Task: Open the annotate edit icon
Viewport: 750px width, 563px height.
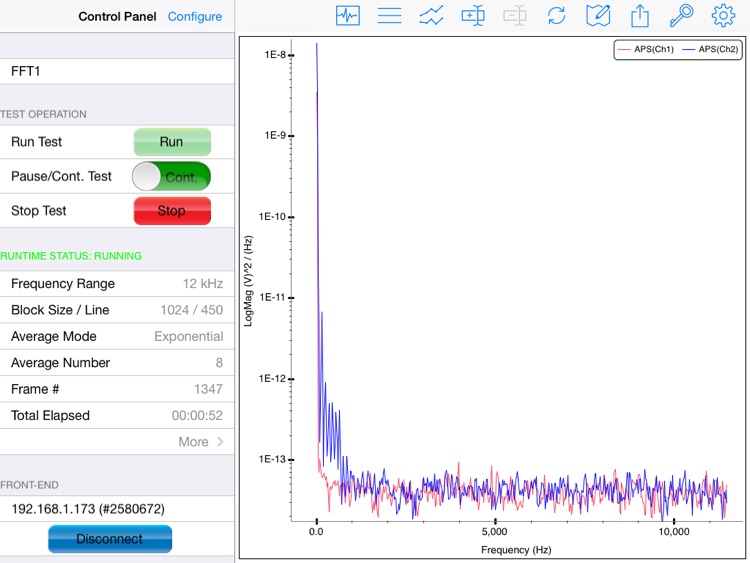Action: pyautogui.click(x=598, y=15)
